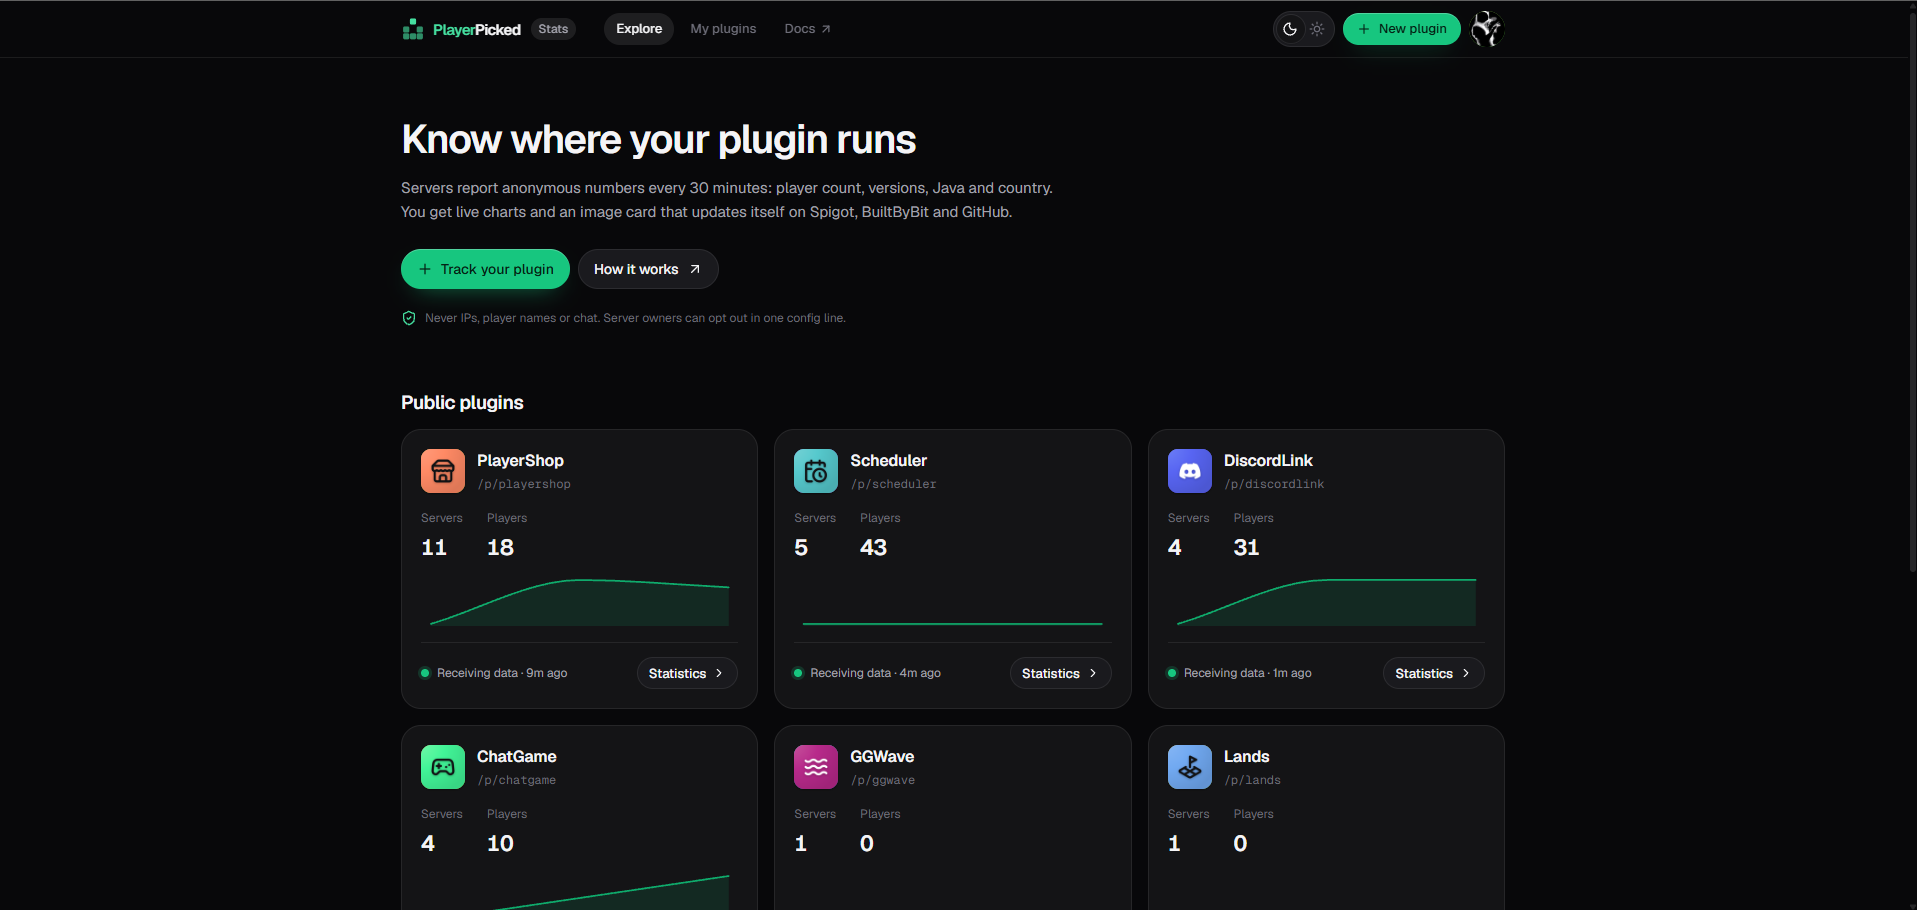Click Track your plugin button

[485, 269]
